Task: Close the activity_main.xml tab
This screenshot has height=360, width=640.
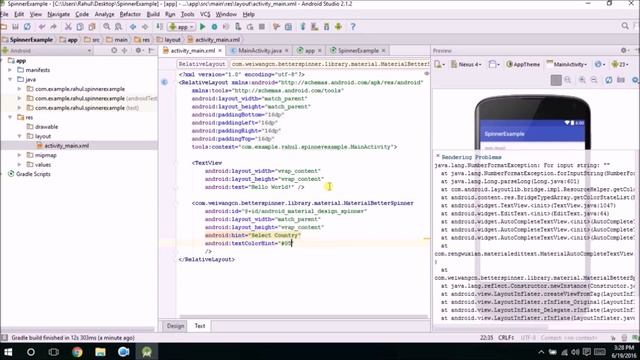Action: point(220,51)
